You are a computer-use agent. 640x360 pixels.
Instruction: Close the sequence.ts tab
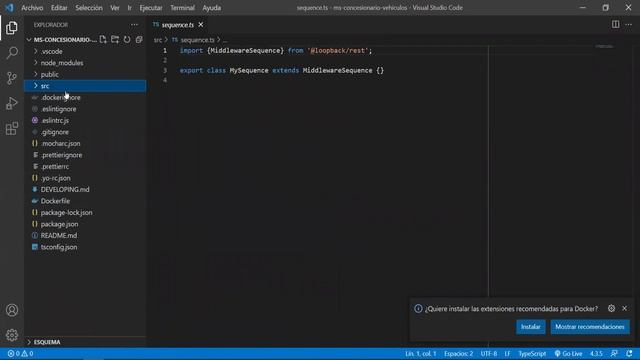point(201,25)
